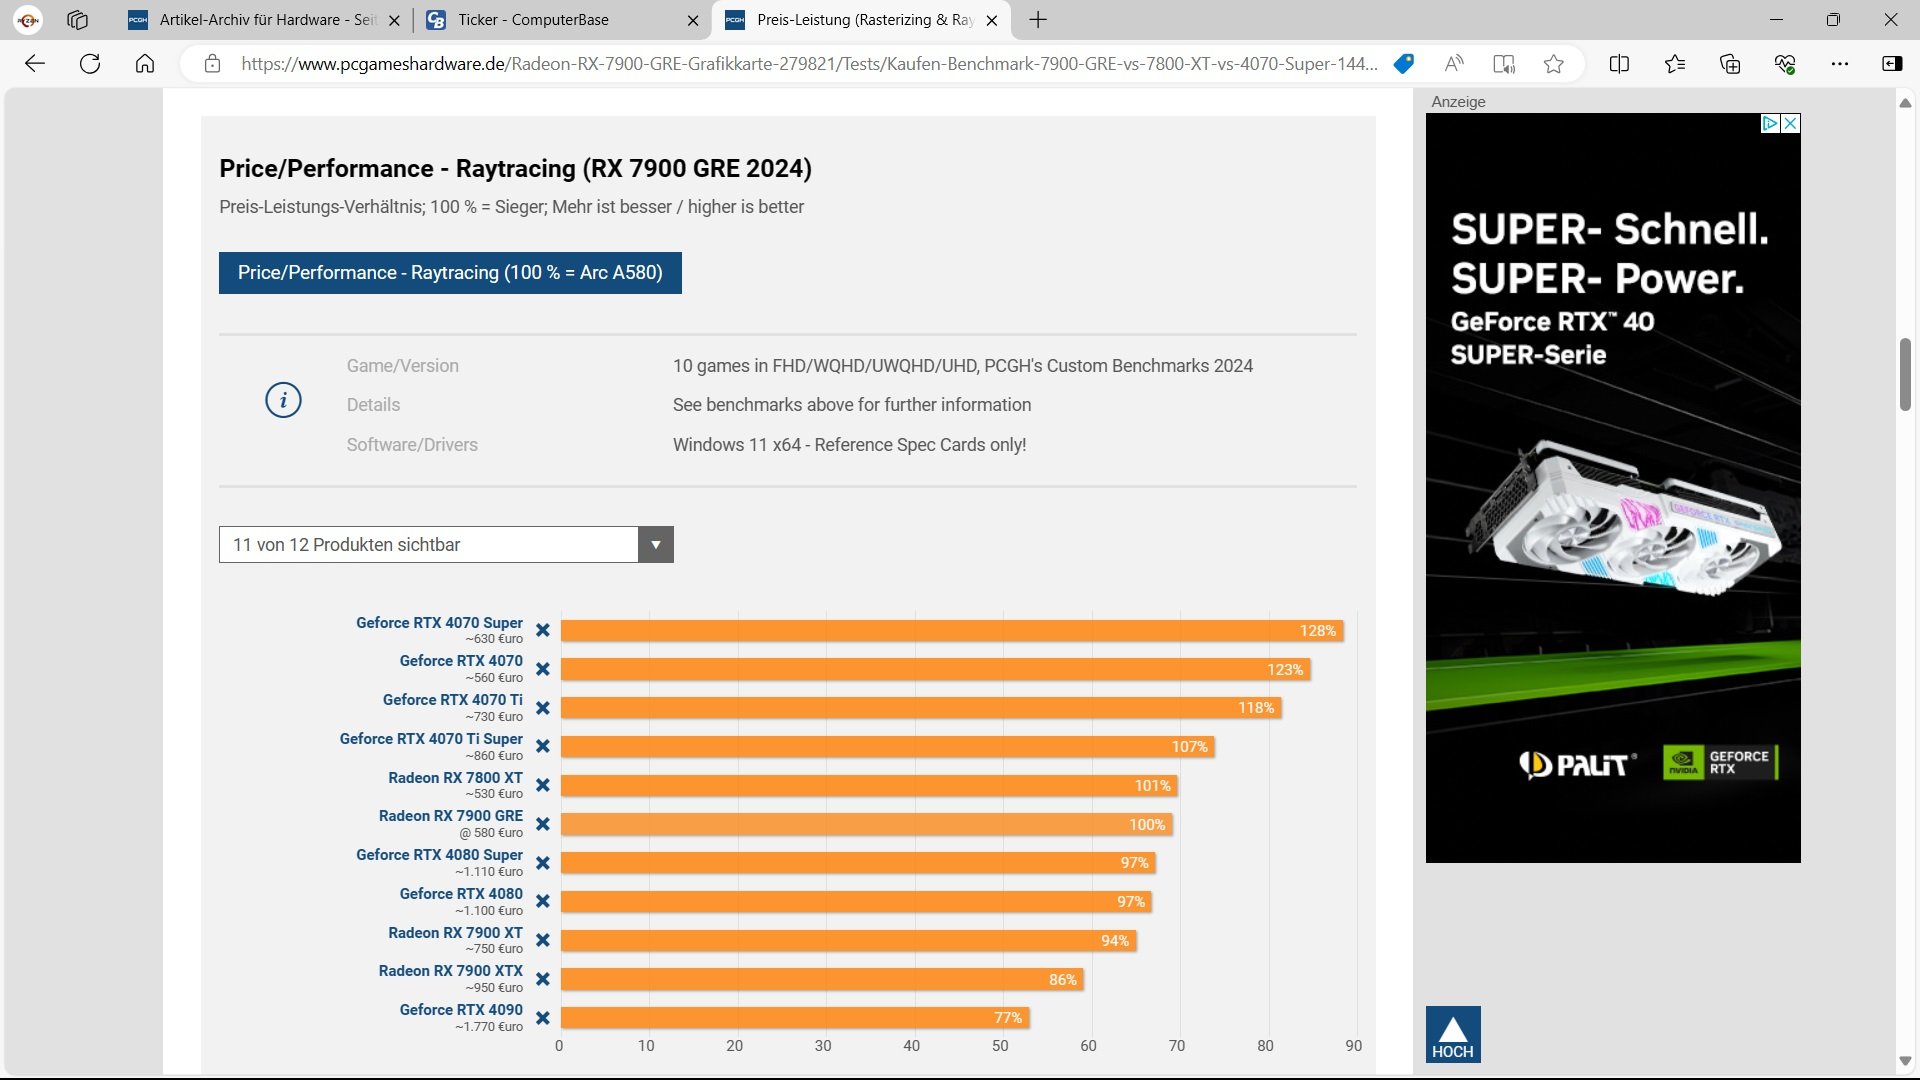The width and height of the screenshot is (1922, 1080).
Task: Open the tab actions menu icon
Action: (x=77, y=20)
